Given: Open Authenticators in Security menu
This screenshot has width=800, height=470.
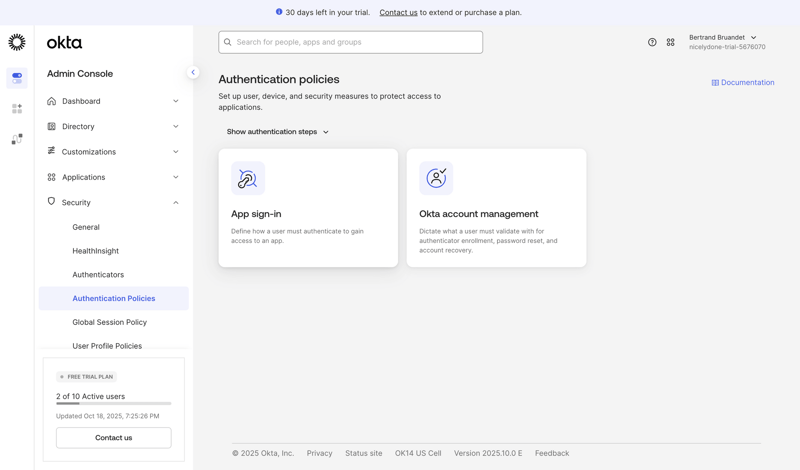Looking at the screenshot, I should click(98, 275).
